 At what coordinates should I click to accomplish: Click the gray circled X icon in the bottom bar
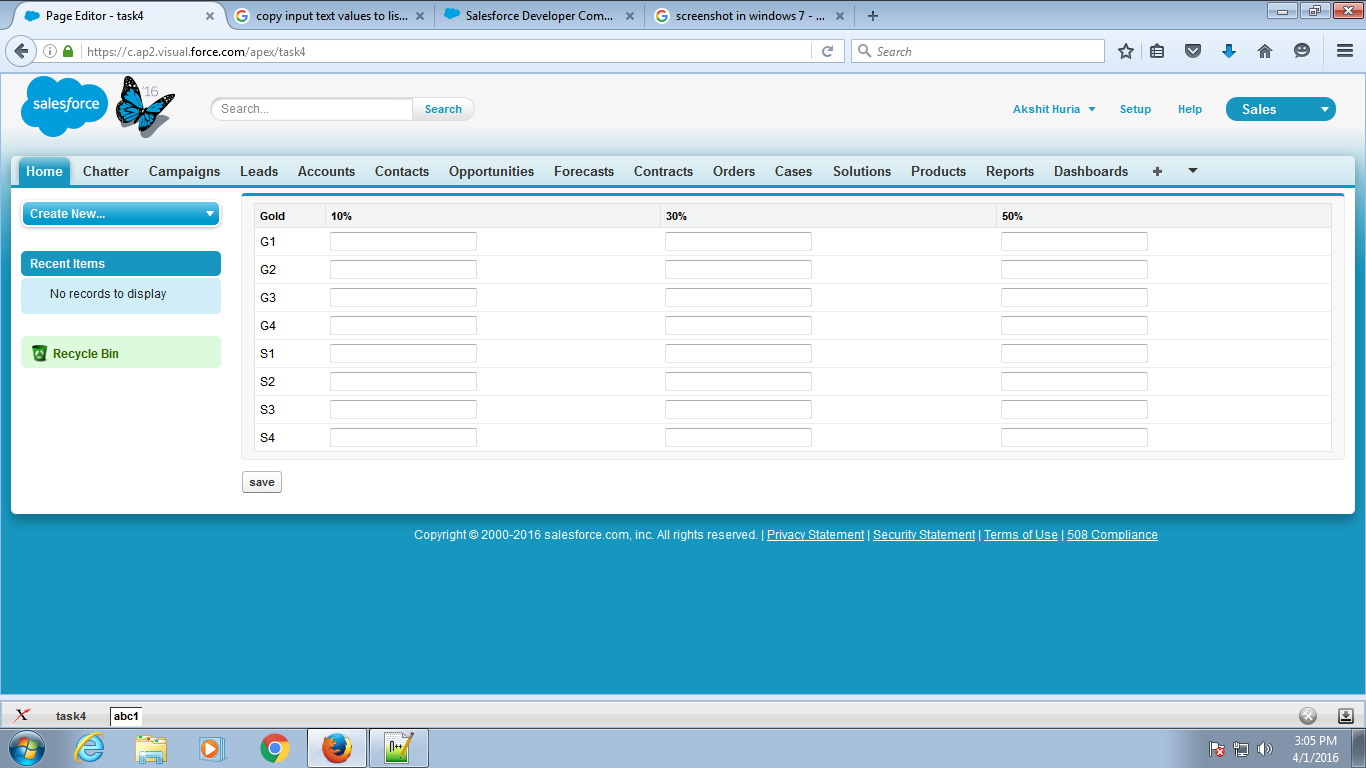(1308, 715)
